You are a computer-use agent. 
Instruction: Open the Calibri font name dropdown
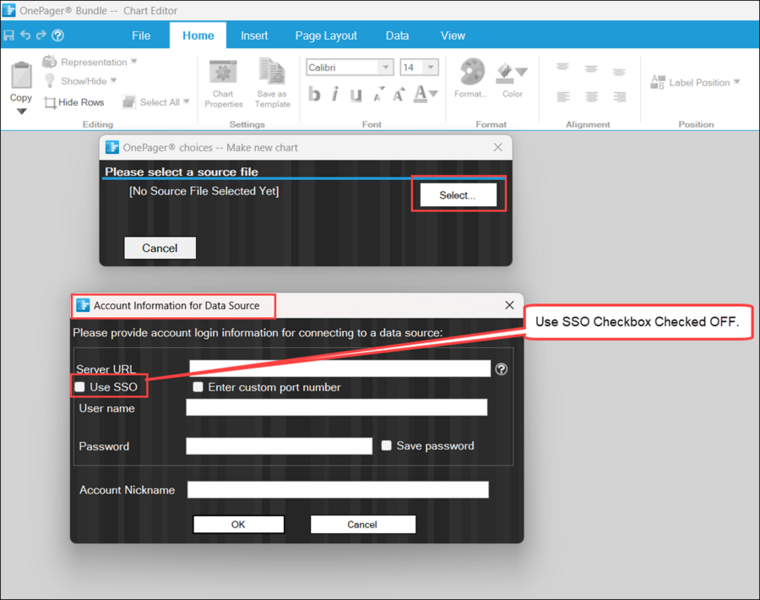click(x=386, y=67)
